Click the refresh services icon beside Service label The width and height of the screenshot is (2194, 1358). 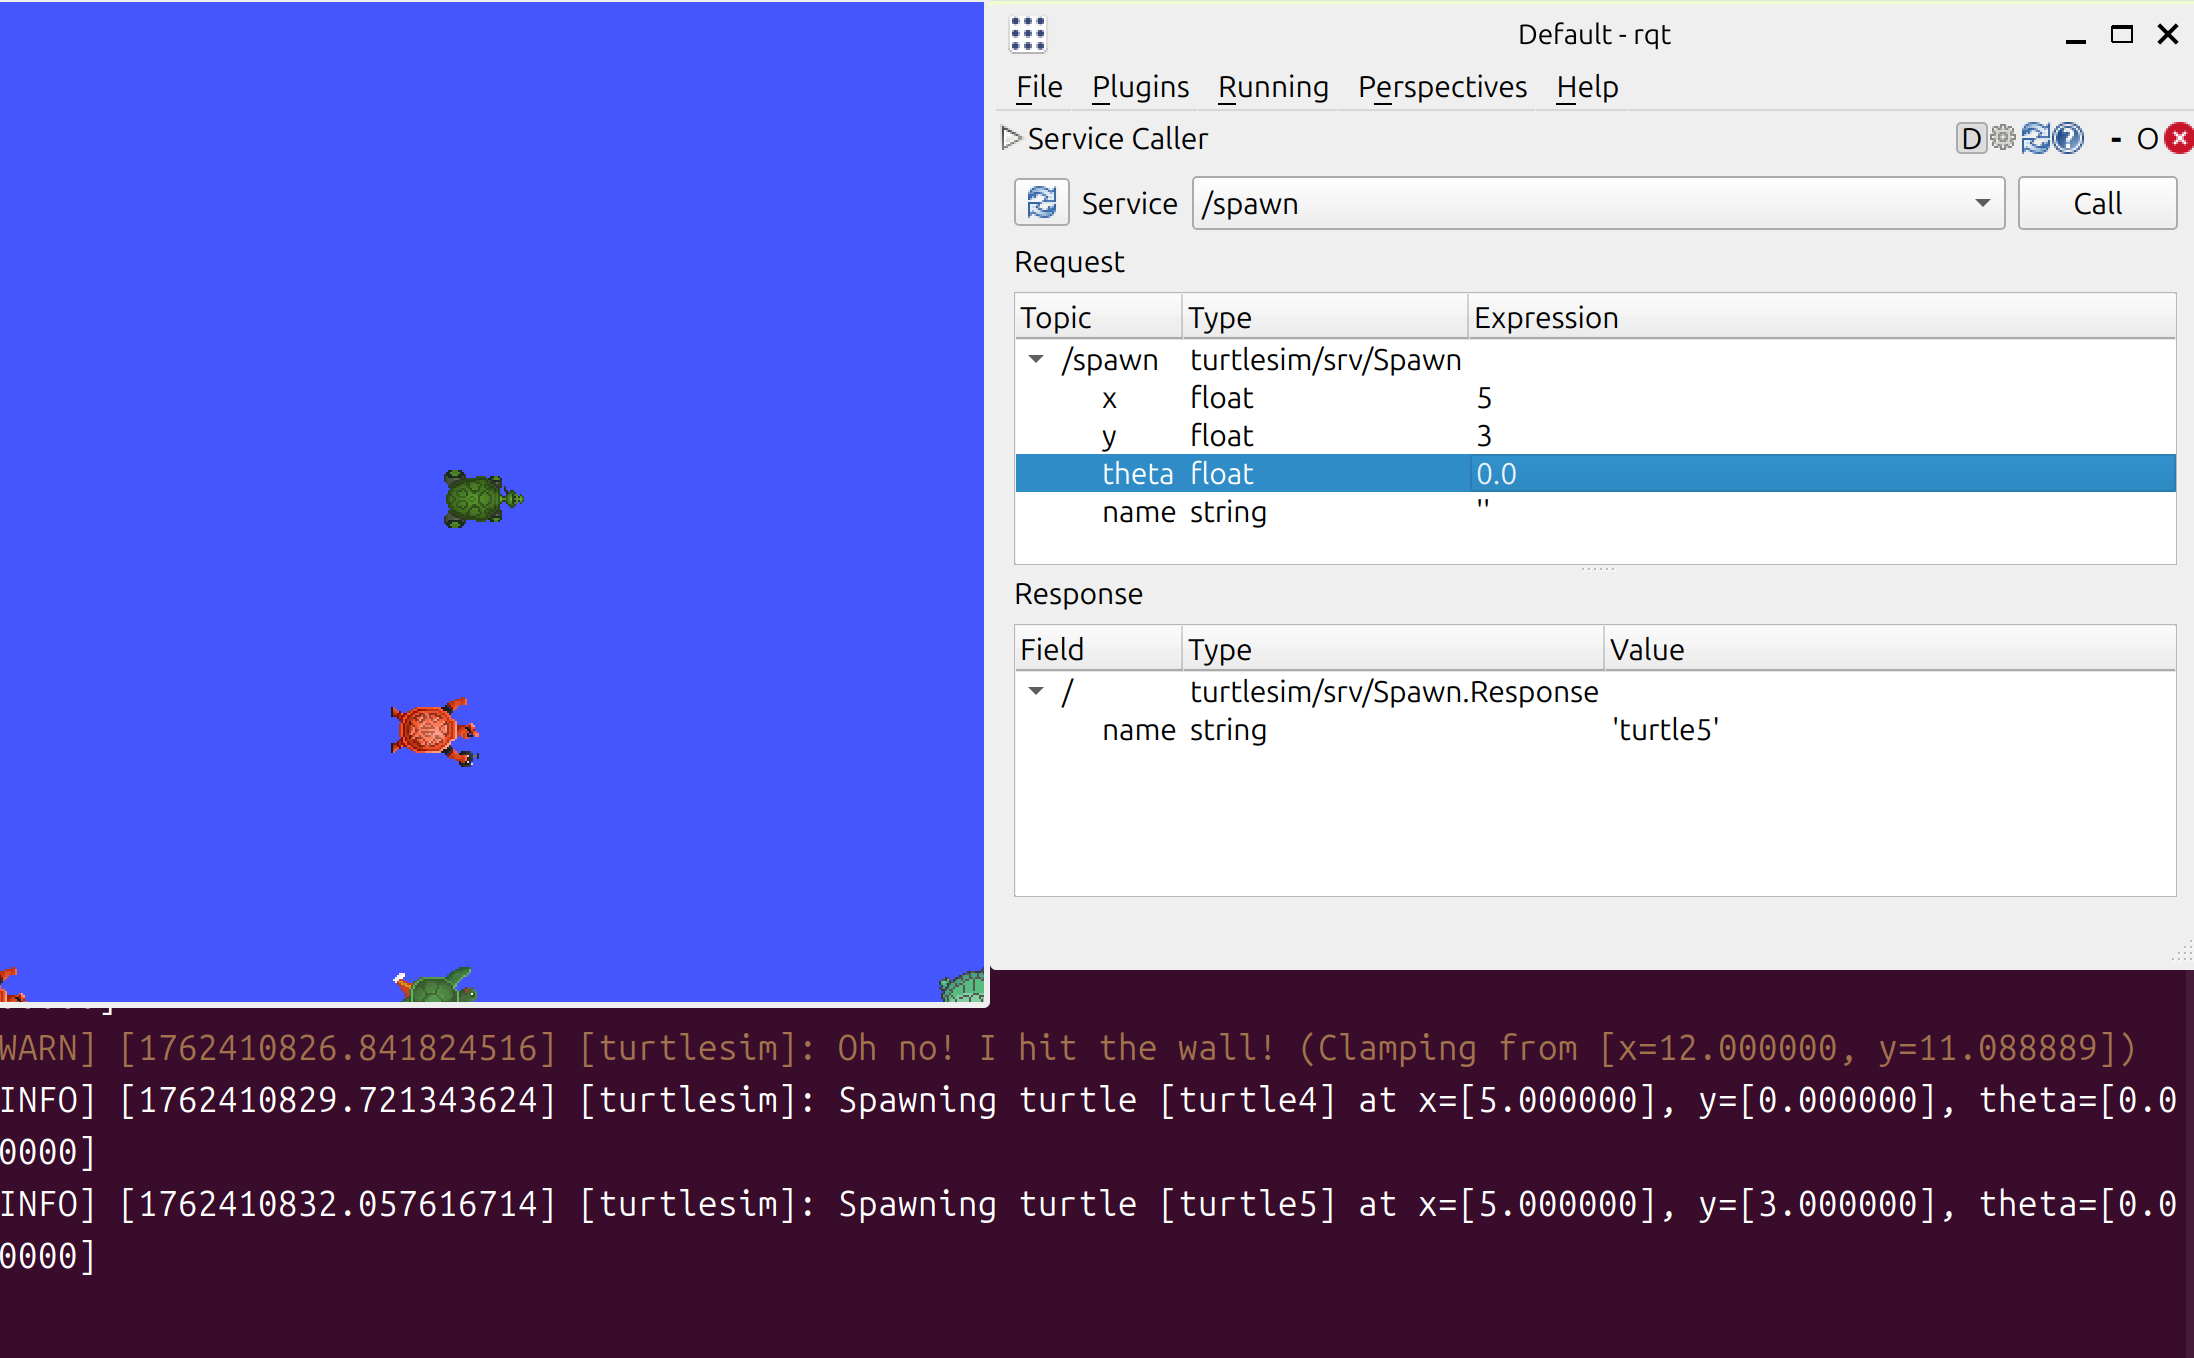click(x=1041, y=203)
